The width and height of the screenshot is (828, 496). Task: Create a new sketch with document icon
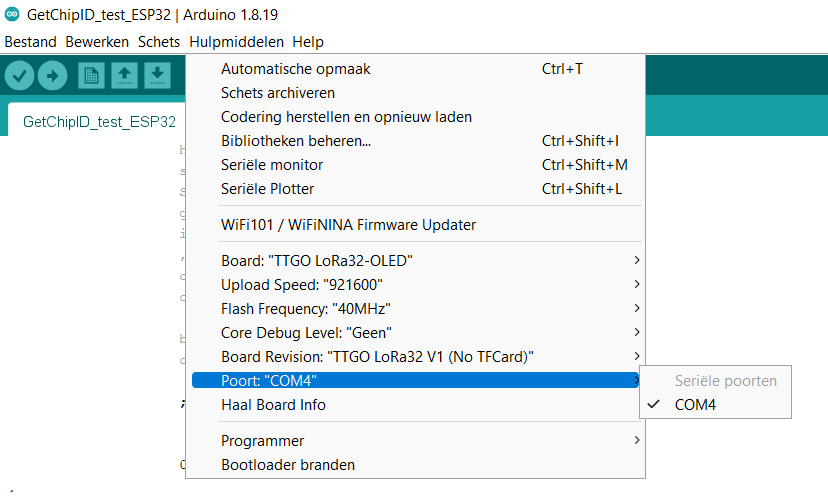[x=91, y=76]
